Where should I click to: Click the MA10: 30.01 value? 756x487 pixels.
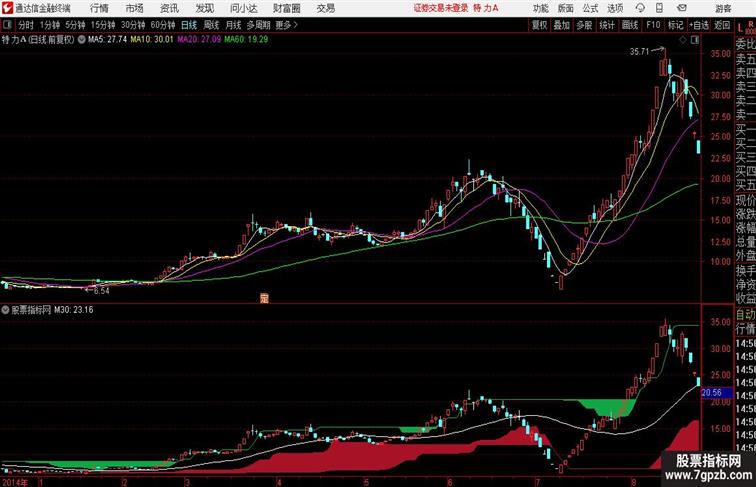click(x=151, y=40)
